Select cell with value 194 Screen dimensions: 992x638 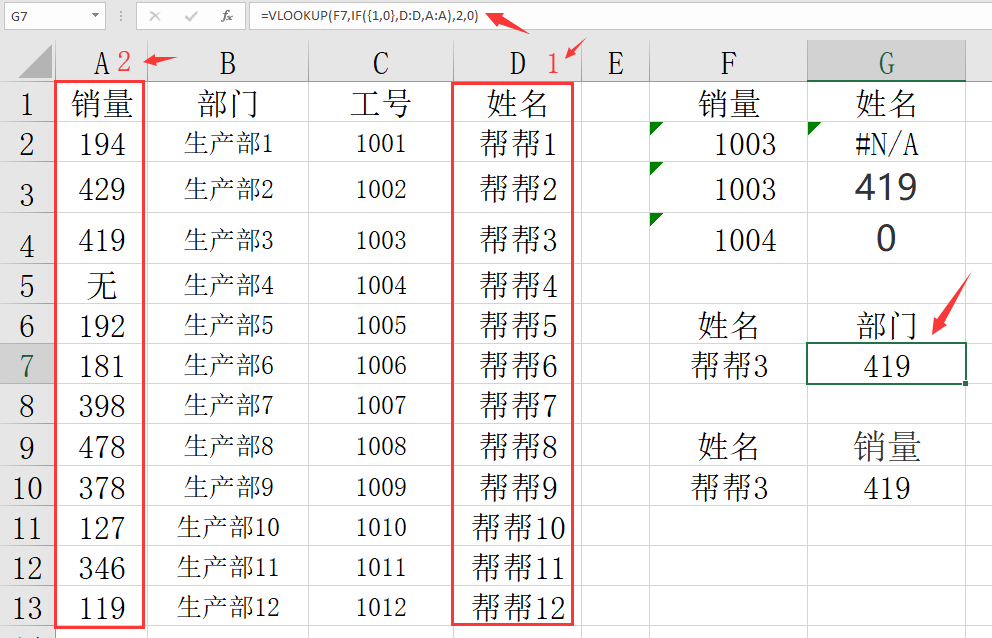101,142
